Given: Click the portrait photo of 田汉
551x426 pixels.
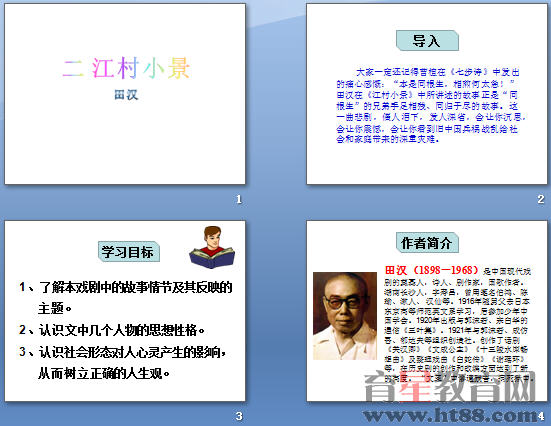Looking at the screenshot, I should (x=345, y=316).
